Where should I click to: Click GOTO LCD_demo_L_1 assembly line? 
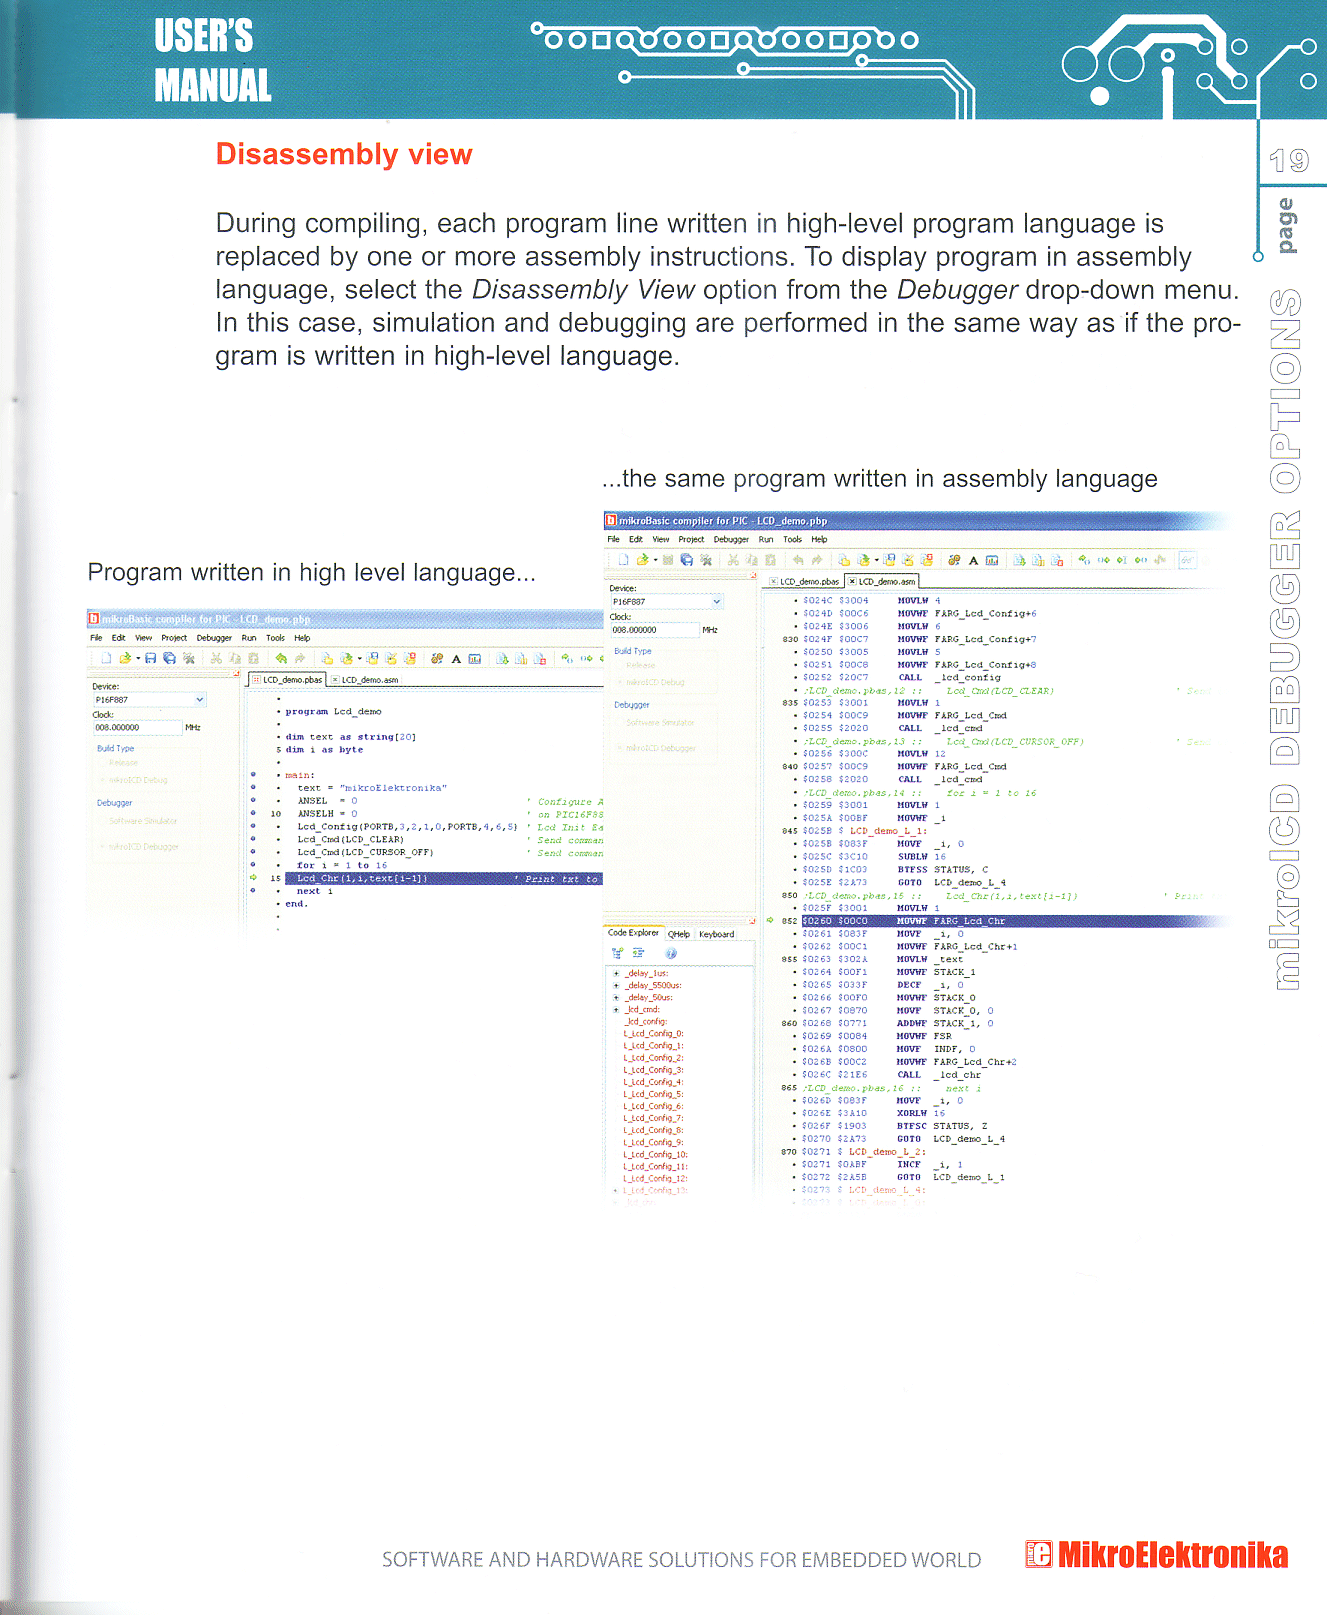point(951,1177)
